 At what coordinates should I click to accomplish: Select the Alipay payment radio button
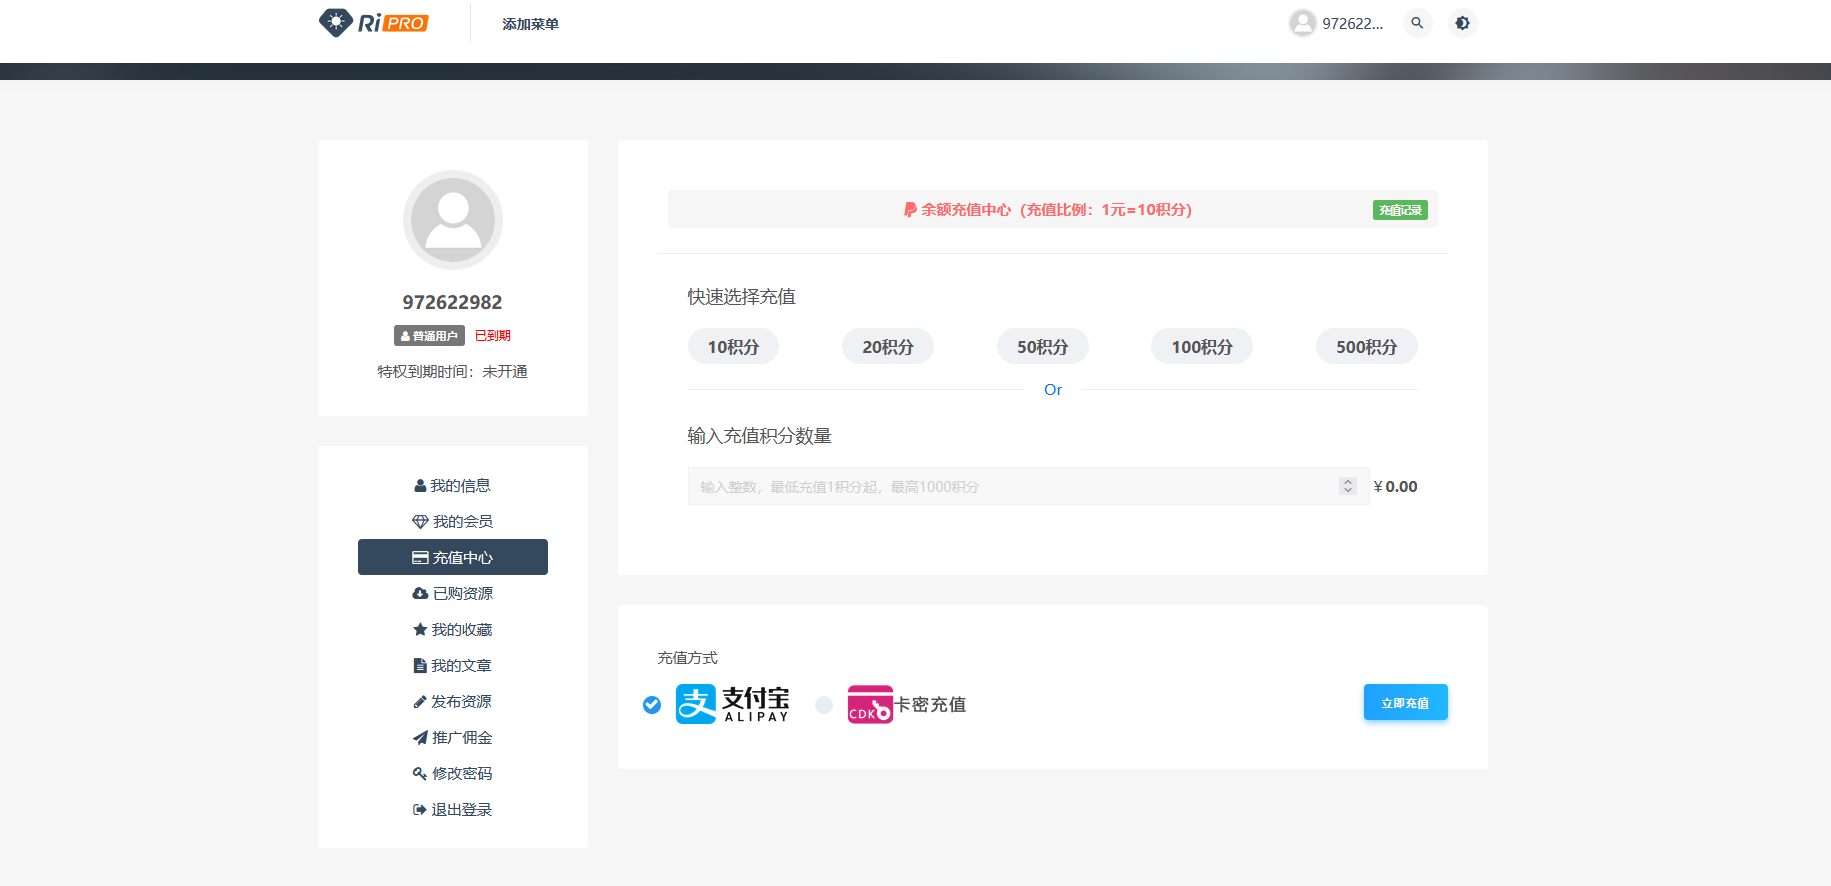pos(652,705)
